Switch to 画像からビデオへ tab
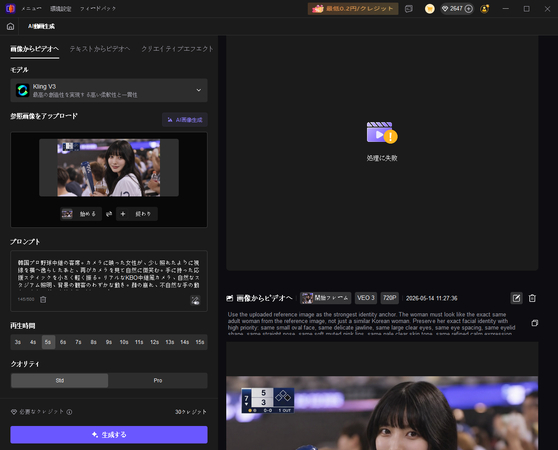Image resolution: width=558 pixels, height=450 pixels. 35,49
